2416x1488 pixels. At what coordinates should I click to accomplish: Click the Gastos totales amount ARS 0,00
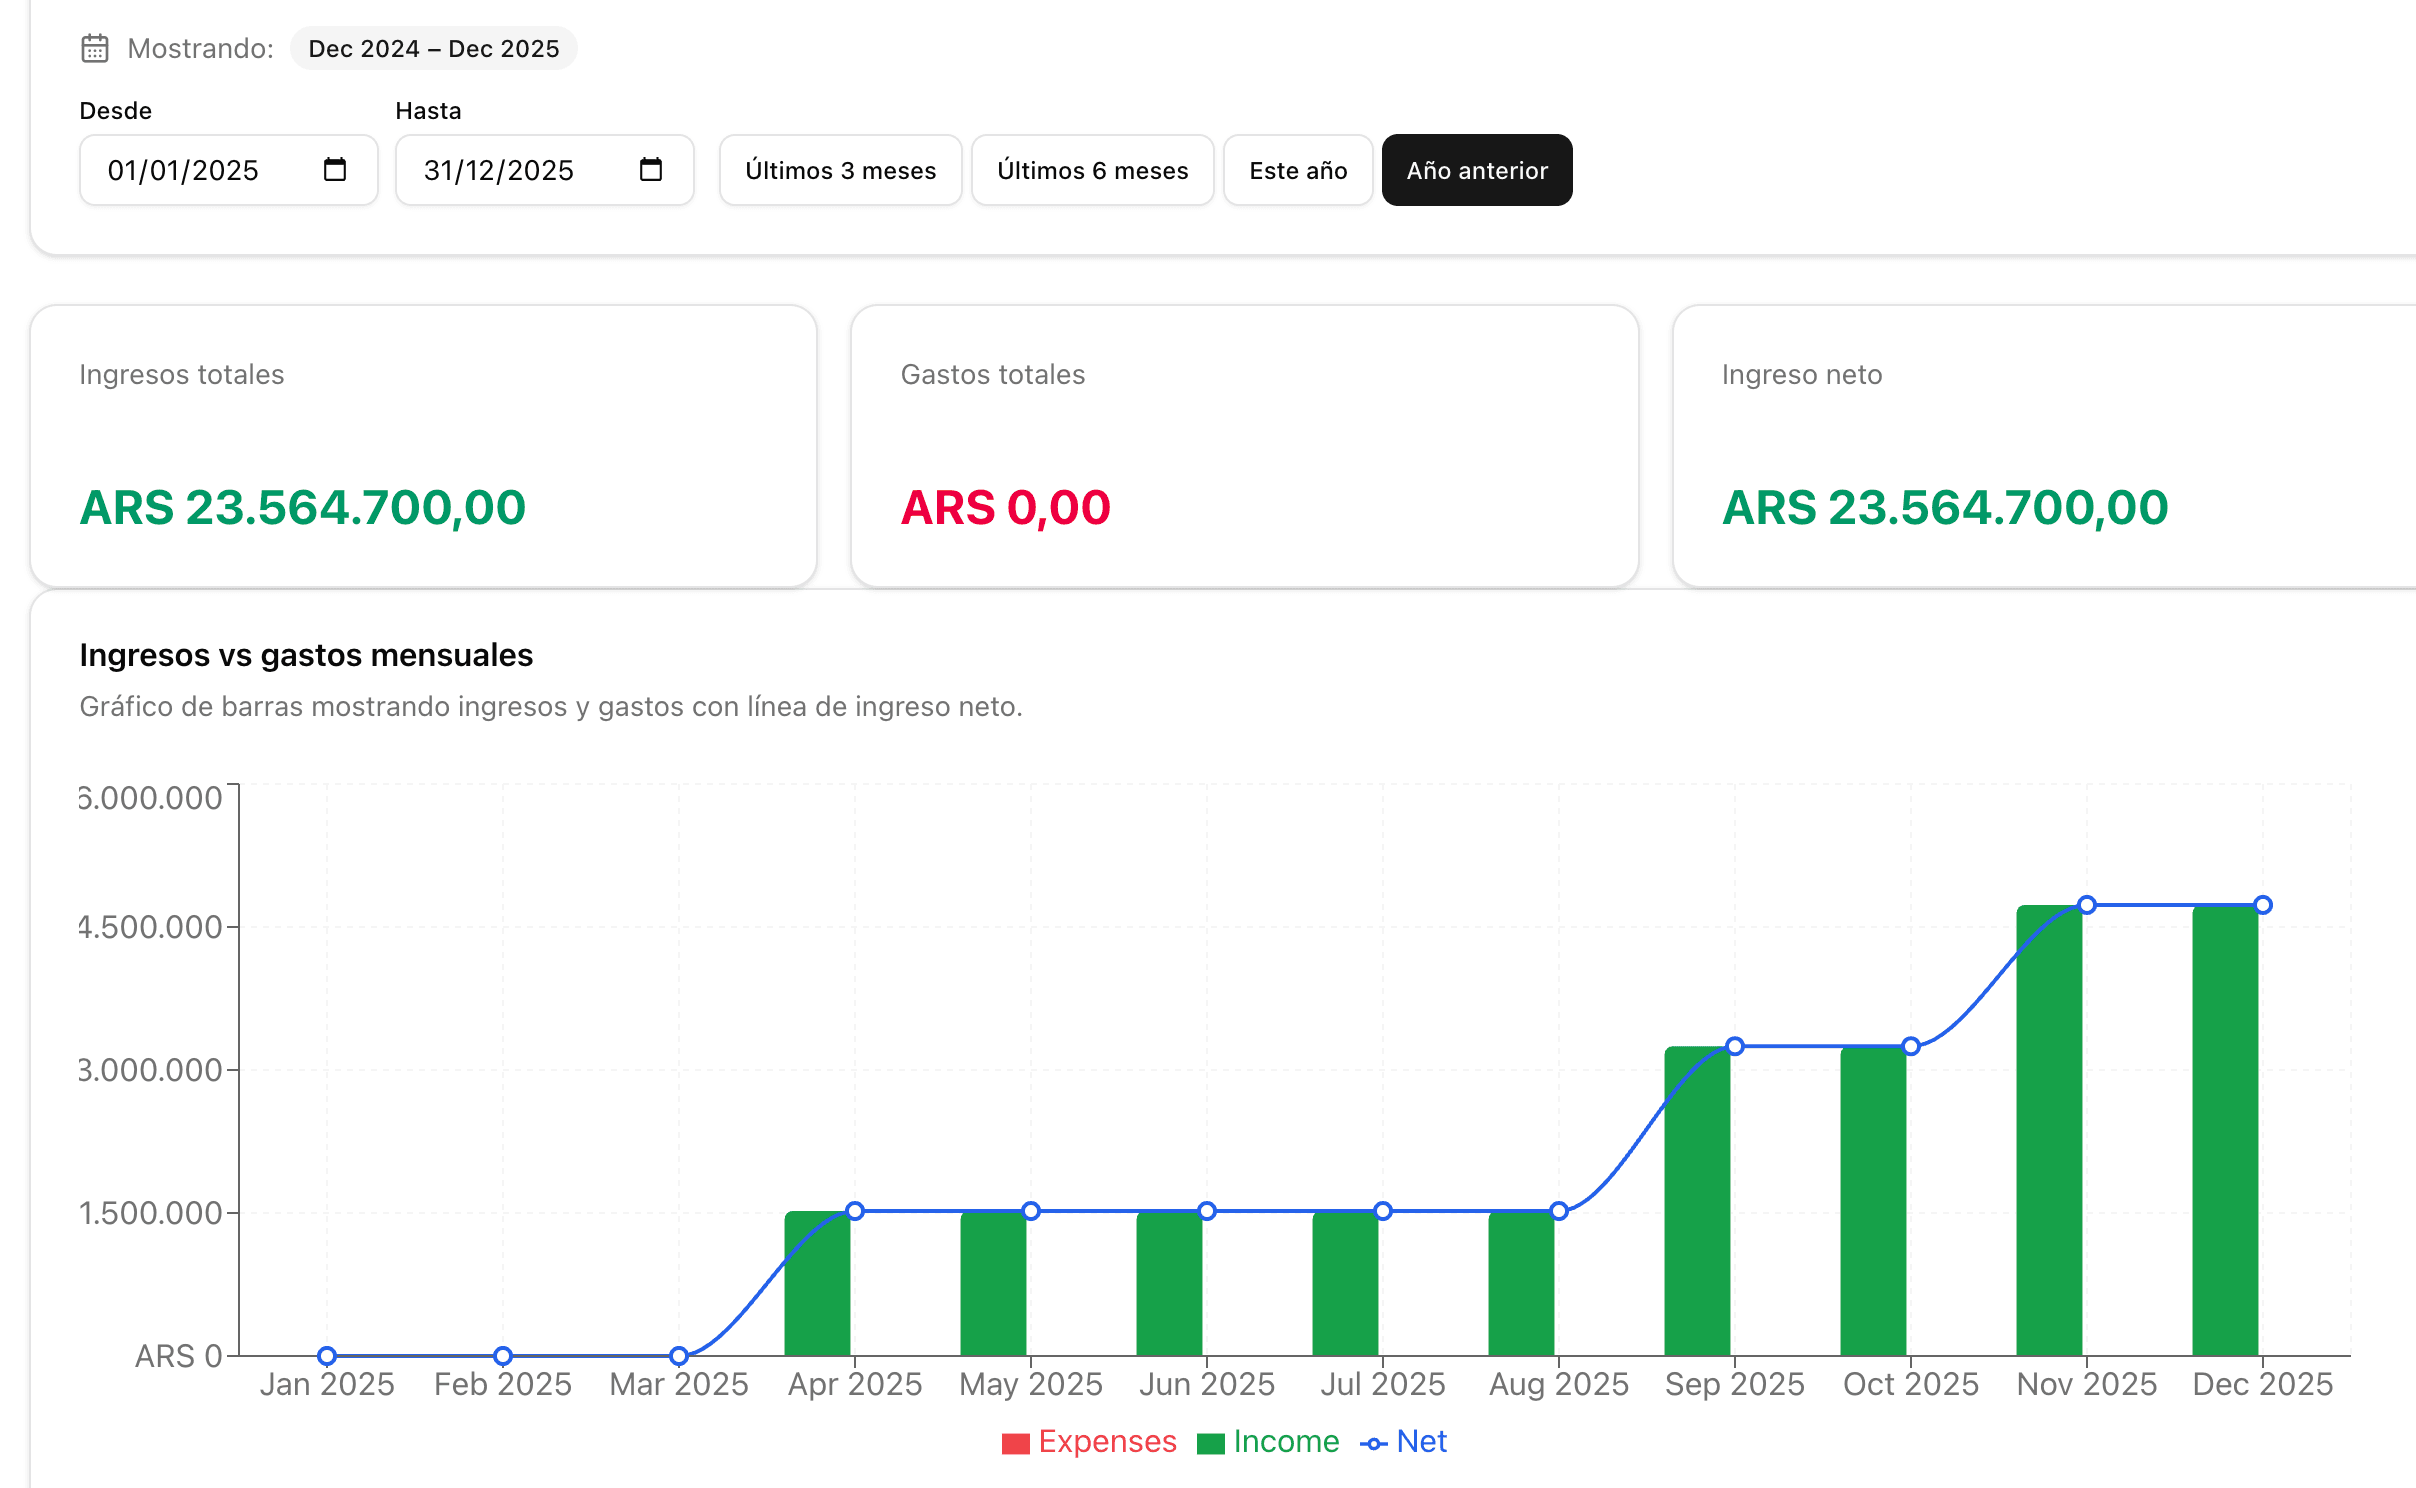tap(1005, 507)
